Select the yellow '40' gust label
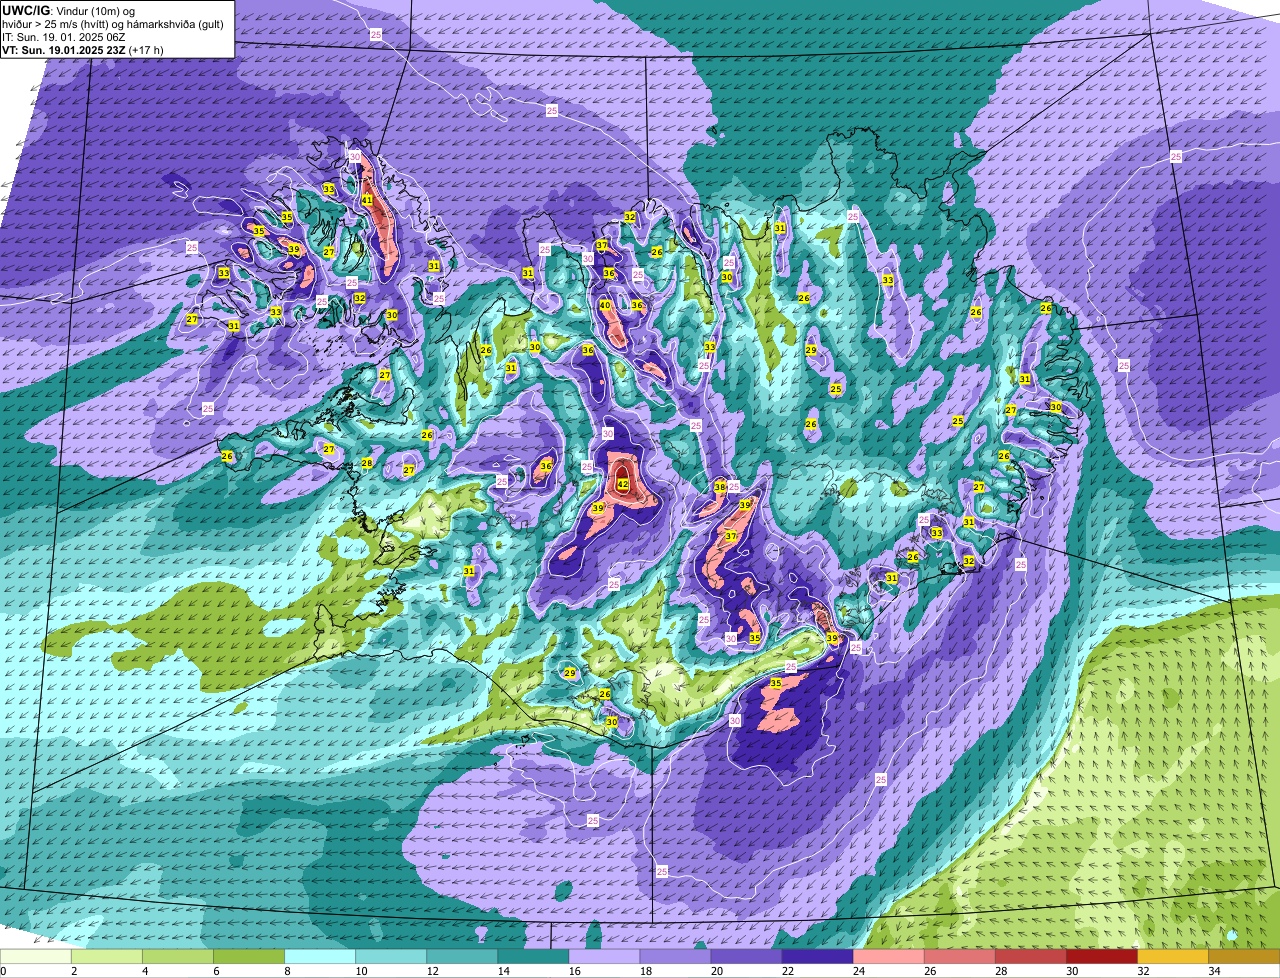 [605, 305]
